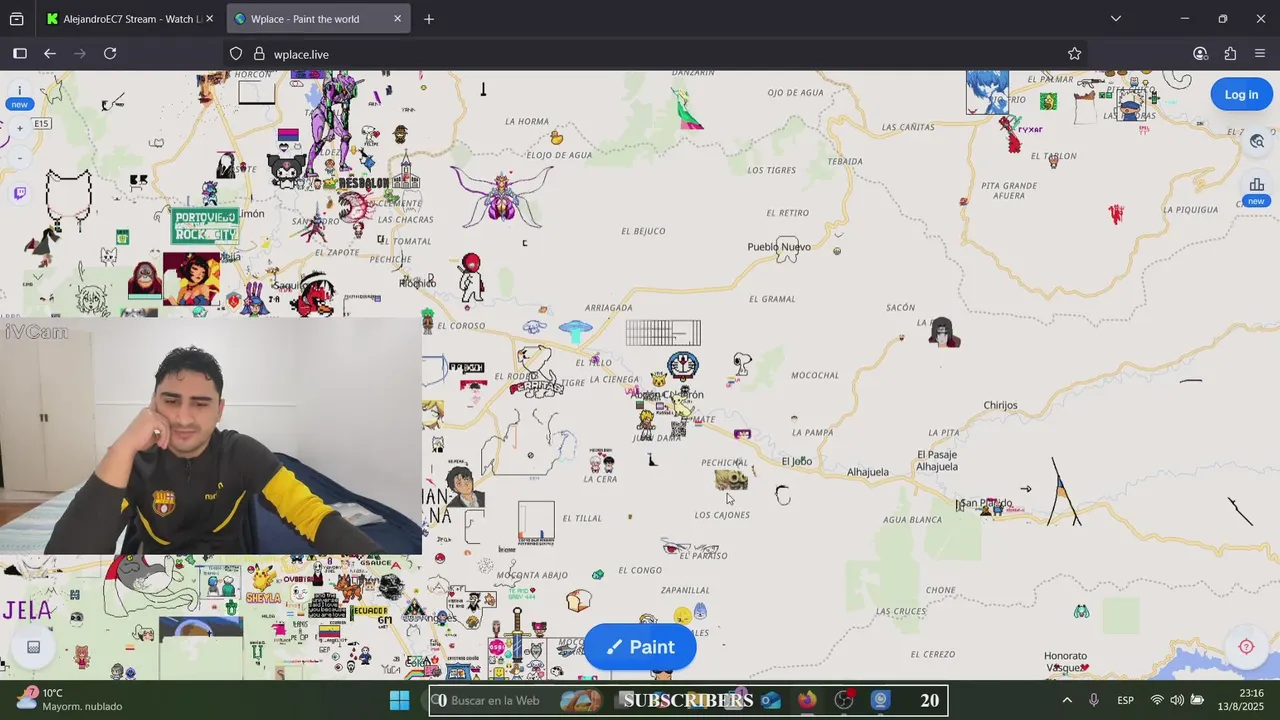Close the Wplace tab
The image size is (1280, 720).
(x=397, y=19)
